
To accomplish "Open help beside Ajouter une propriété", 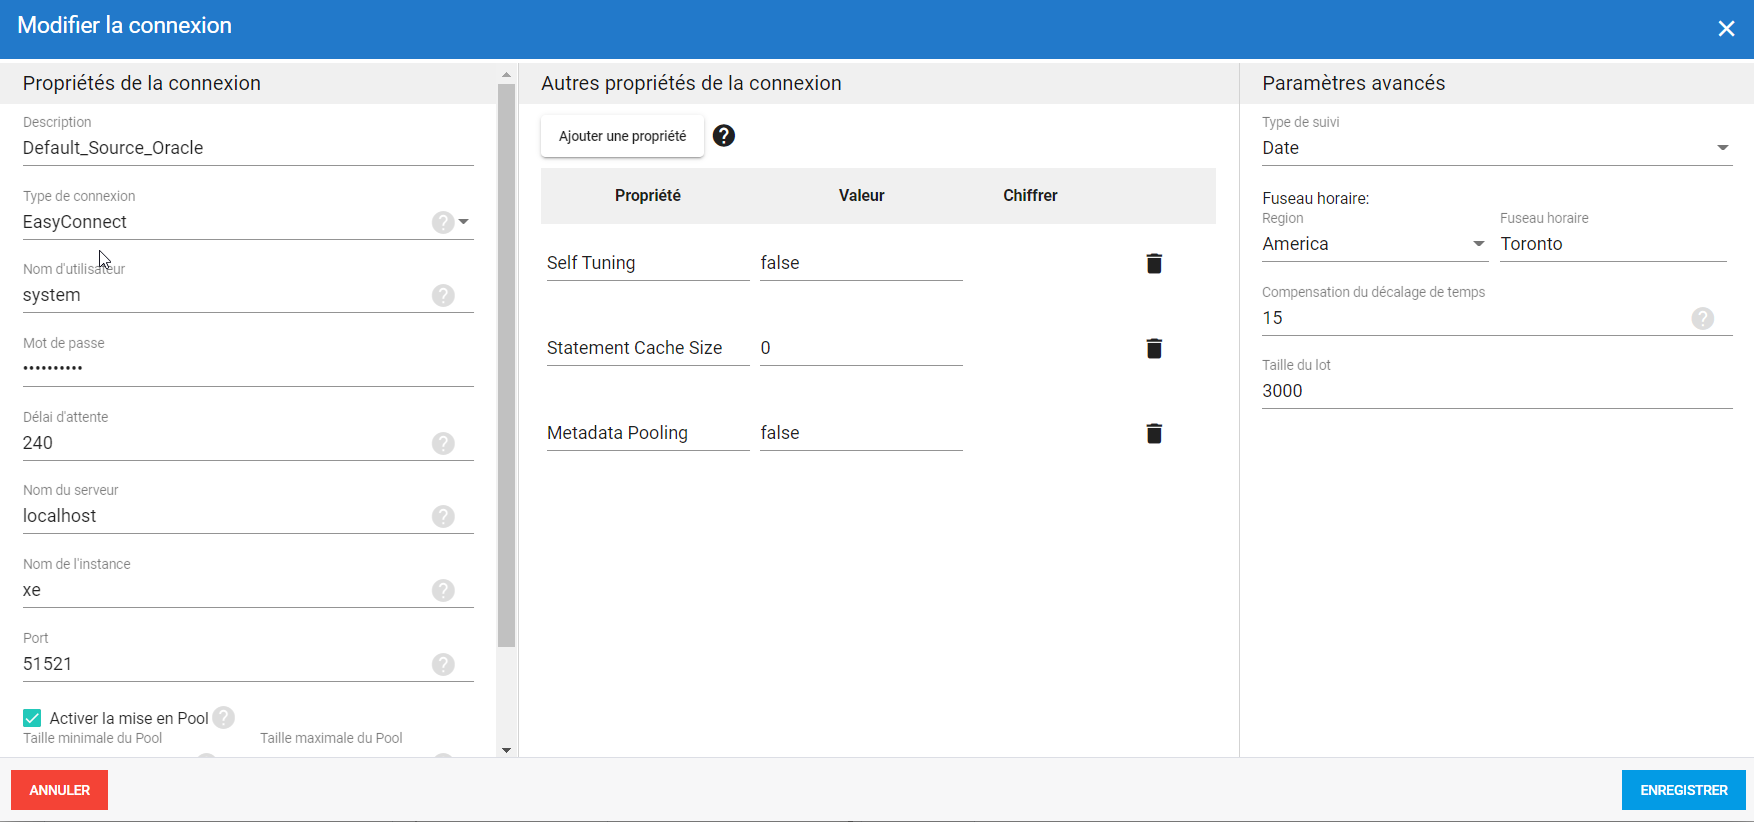I will [724, 136].
